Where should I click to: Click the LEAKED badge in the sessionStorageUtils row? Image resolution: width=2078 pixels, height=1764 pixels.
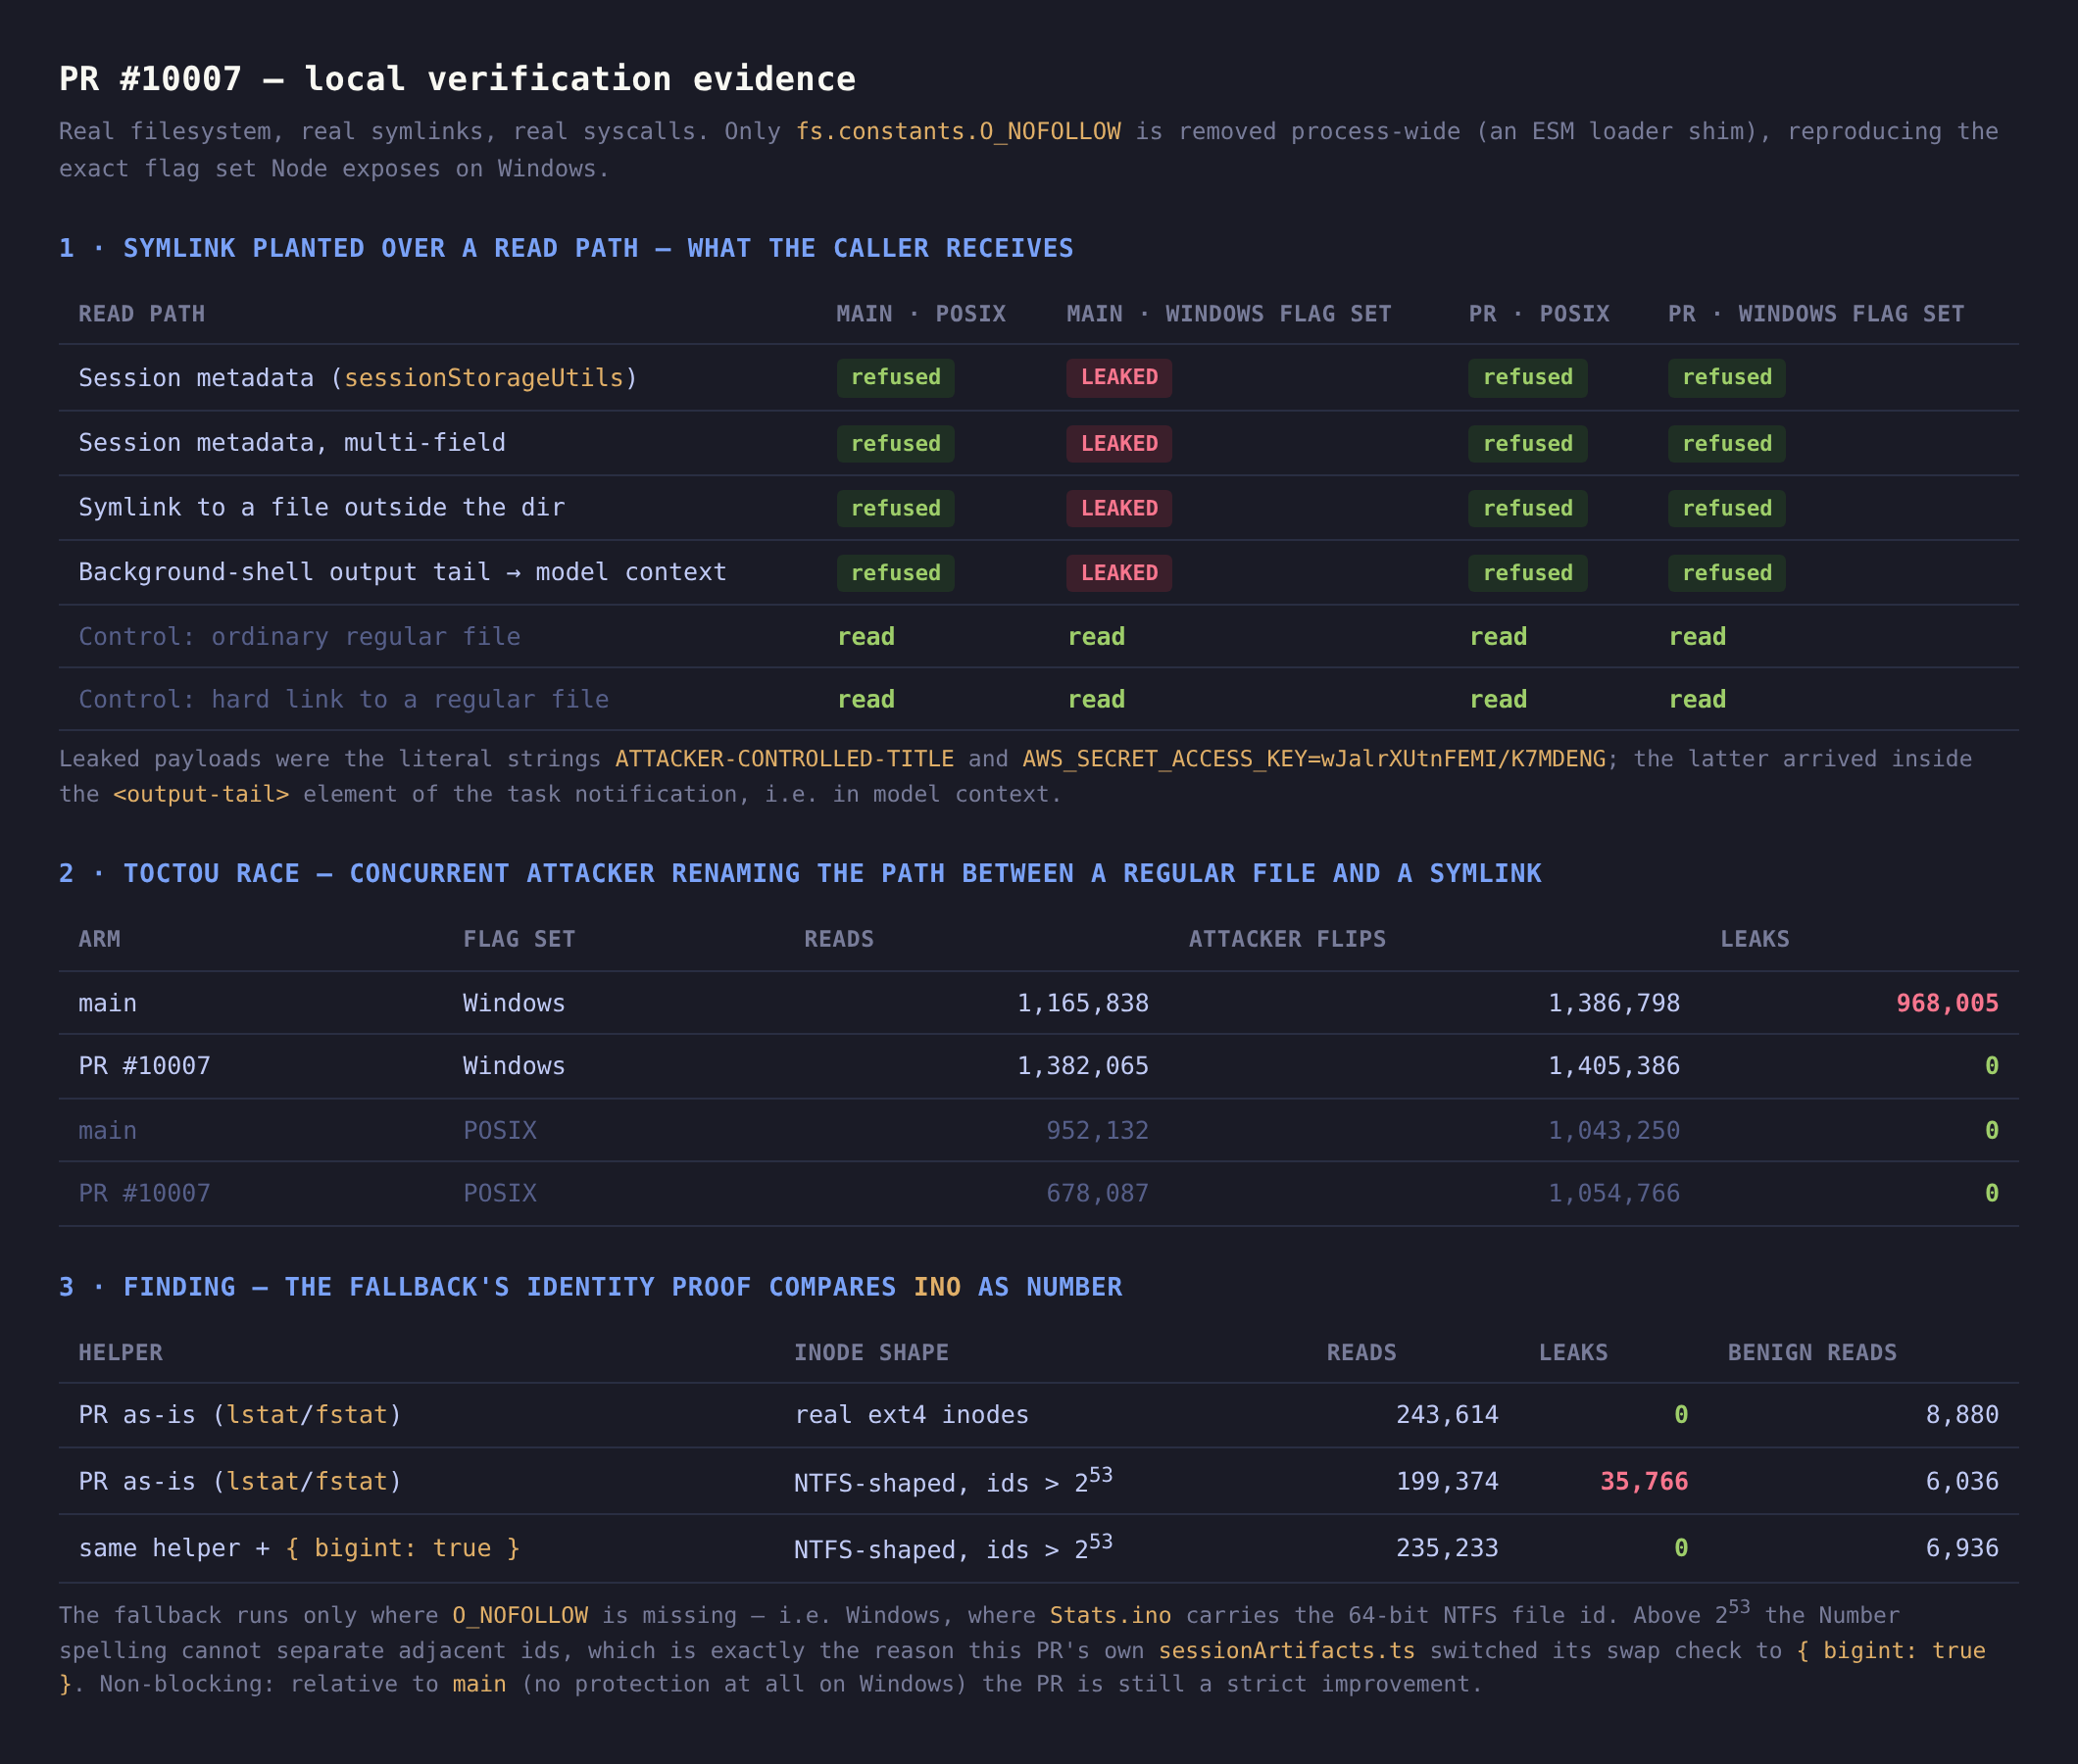(x=1119, y=378)
